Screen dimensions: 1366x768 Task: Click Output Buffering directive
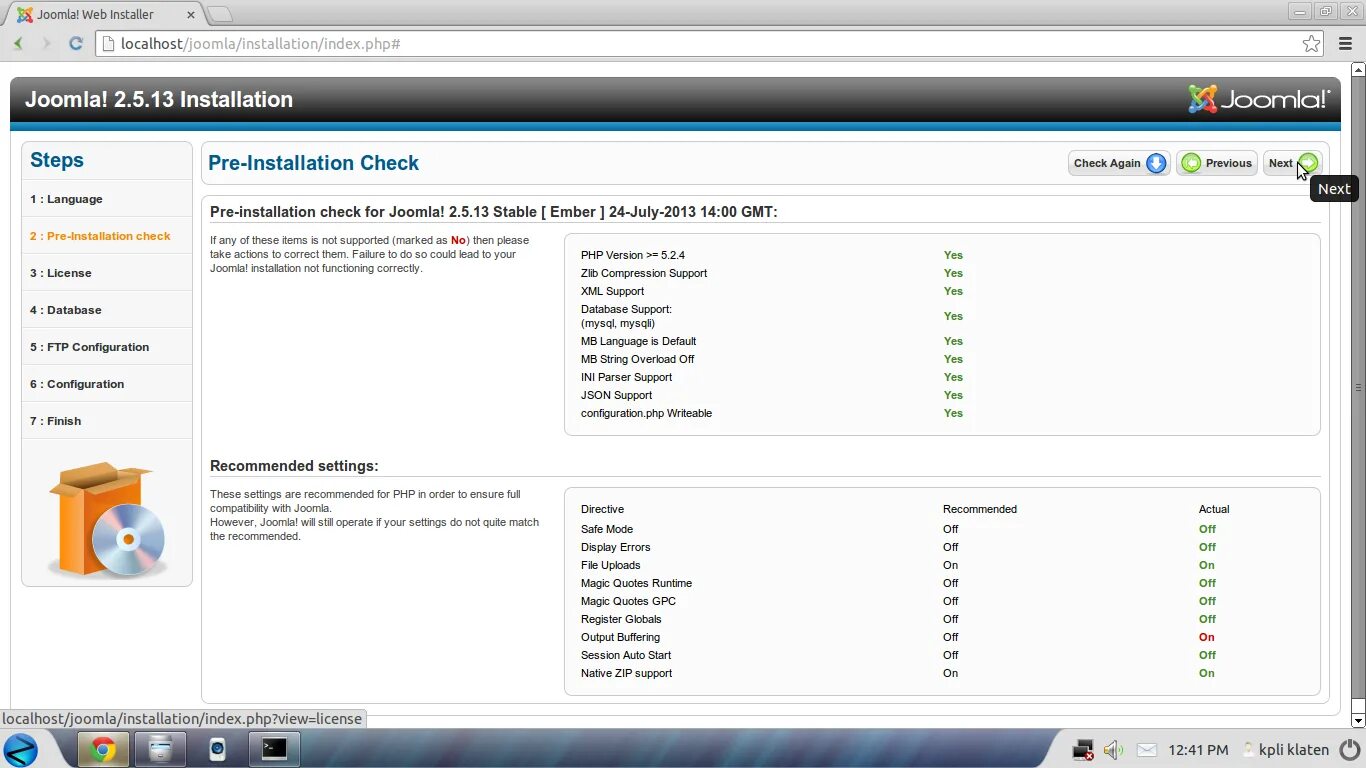[620, 637]
